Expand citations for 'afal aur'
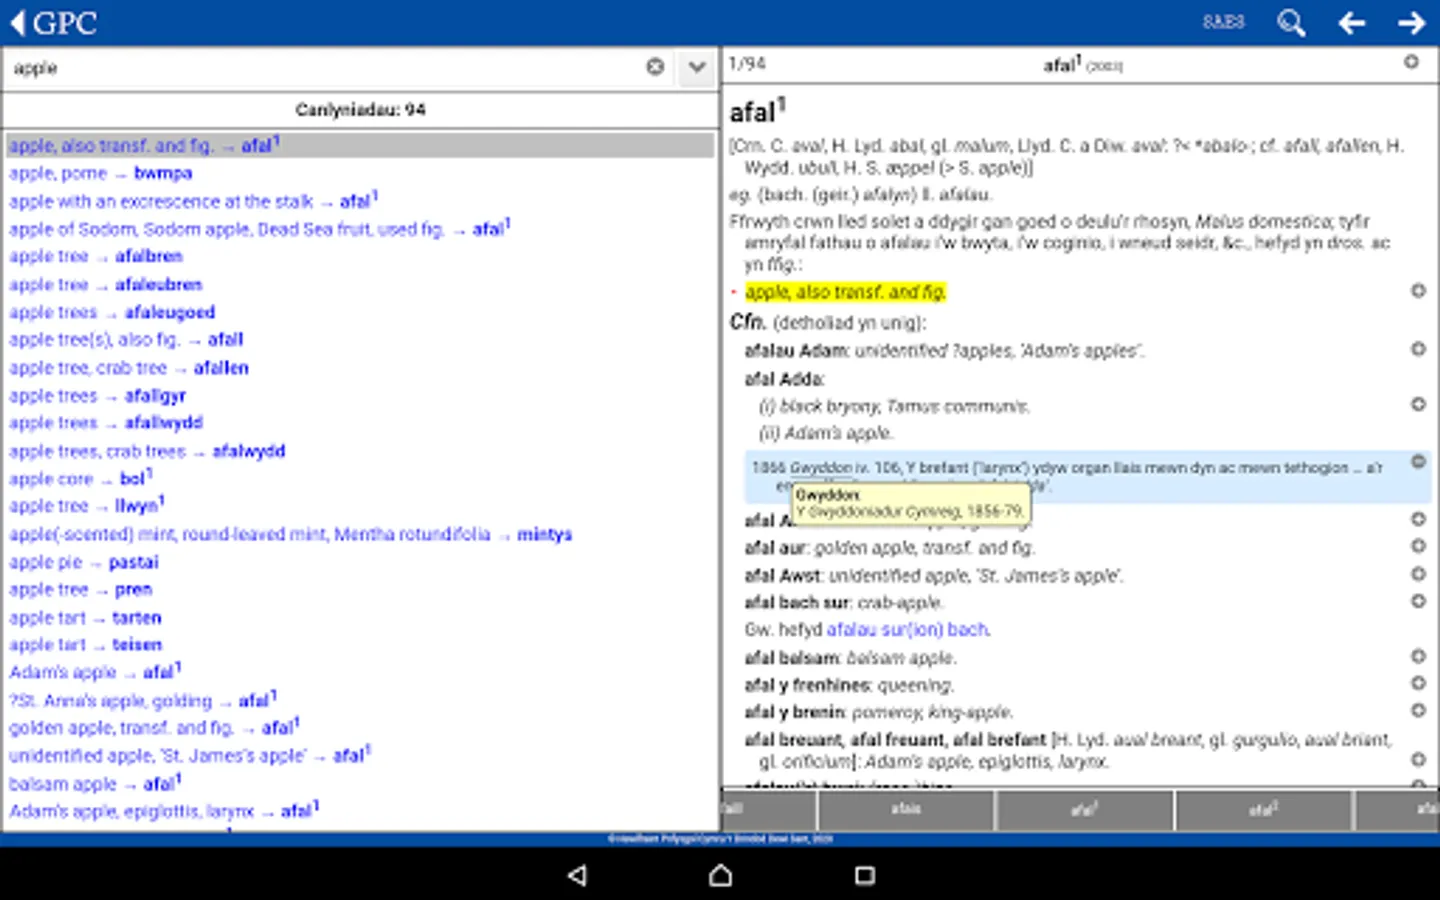 coord(1417,546)
